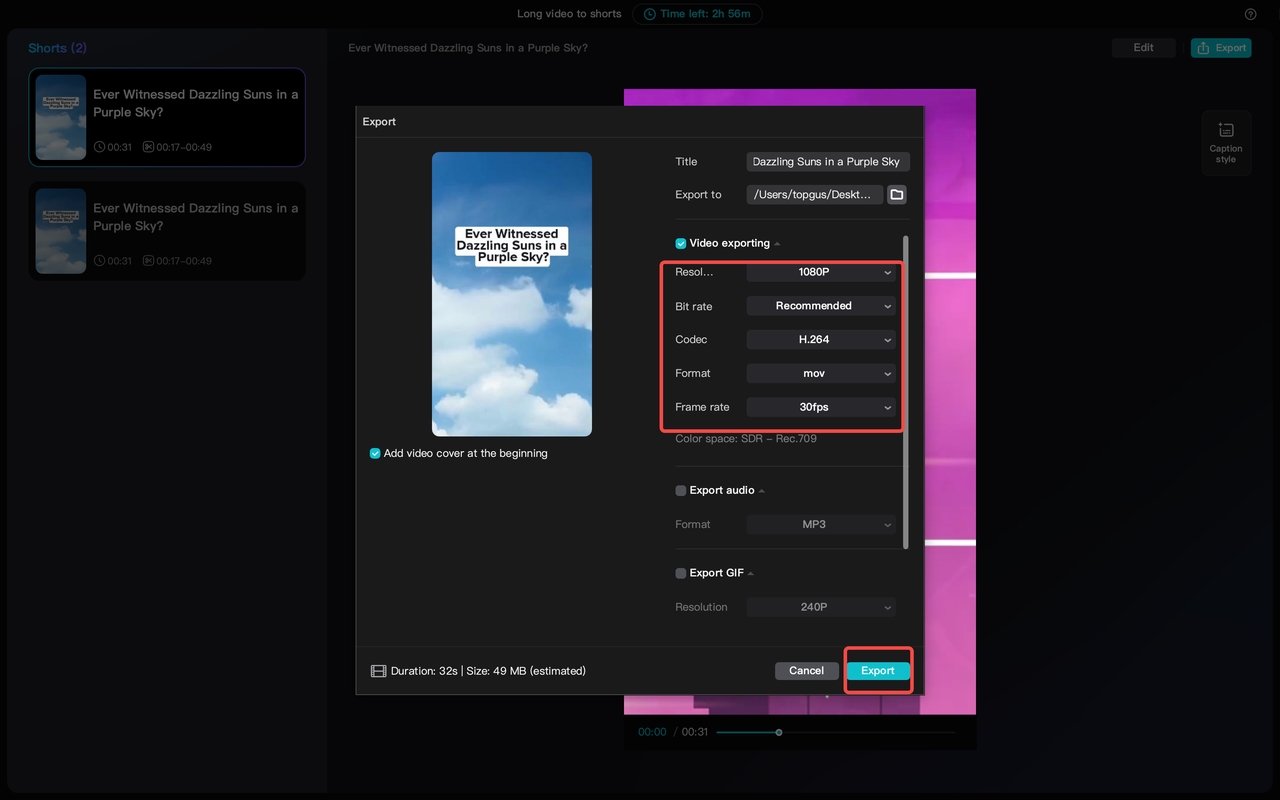The height and width of the screenshot is (800, 1280).
Task: Click the dimmed short's title text
Action: [196, 217]
